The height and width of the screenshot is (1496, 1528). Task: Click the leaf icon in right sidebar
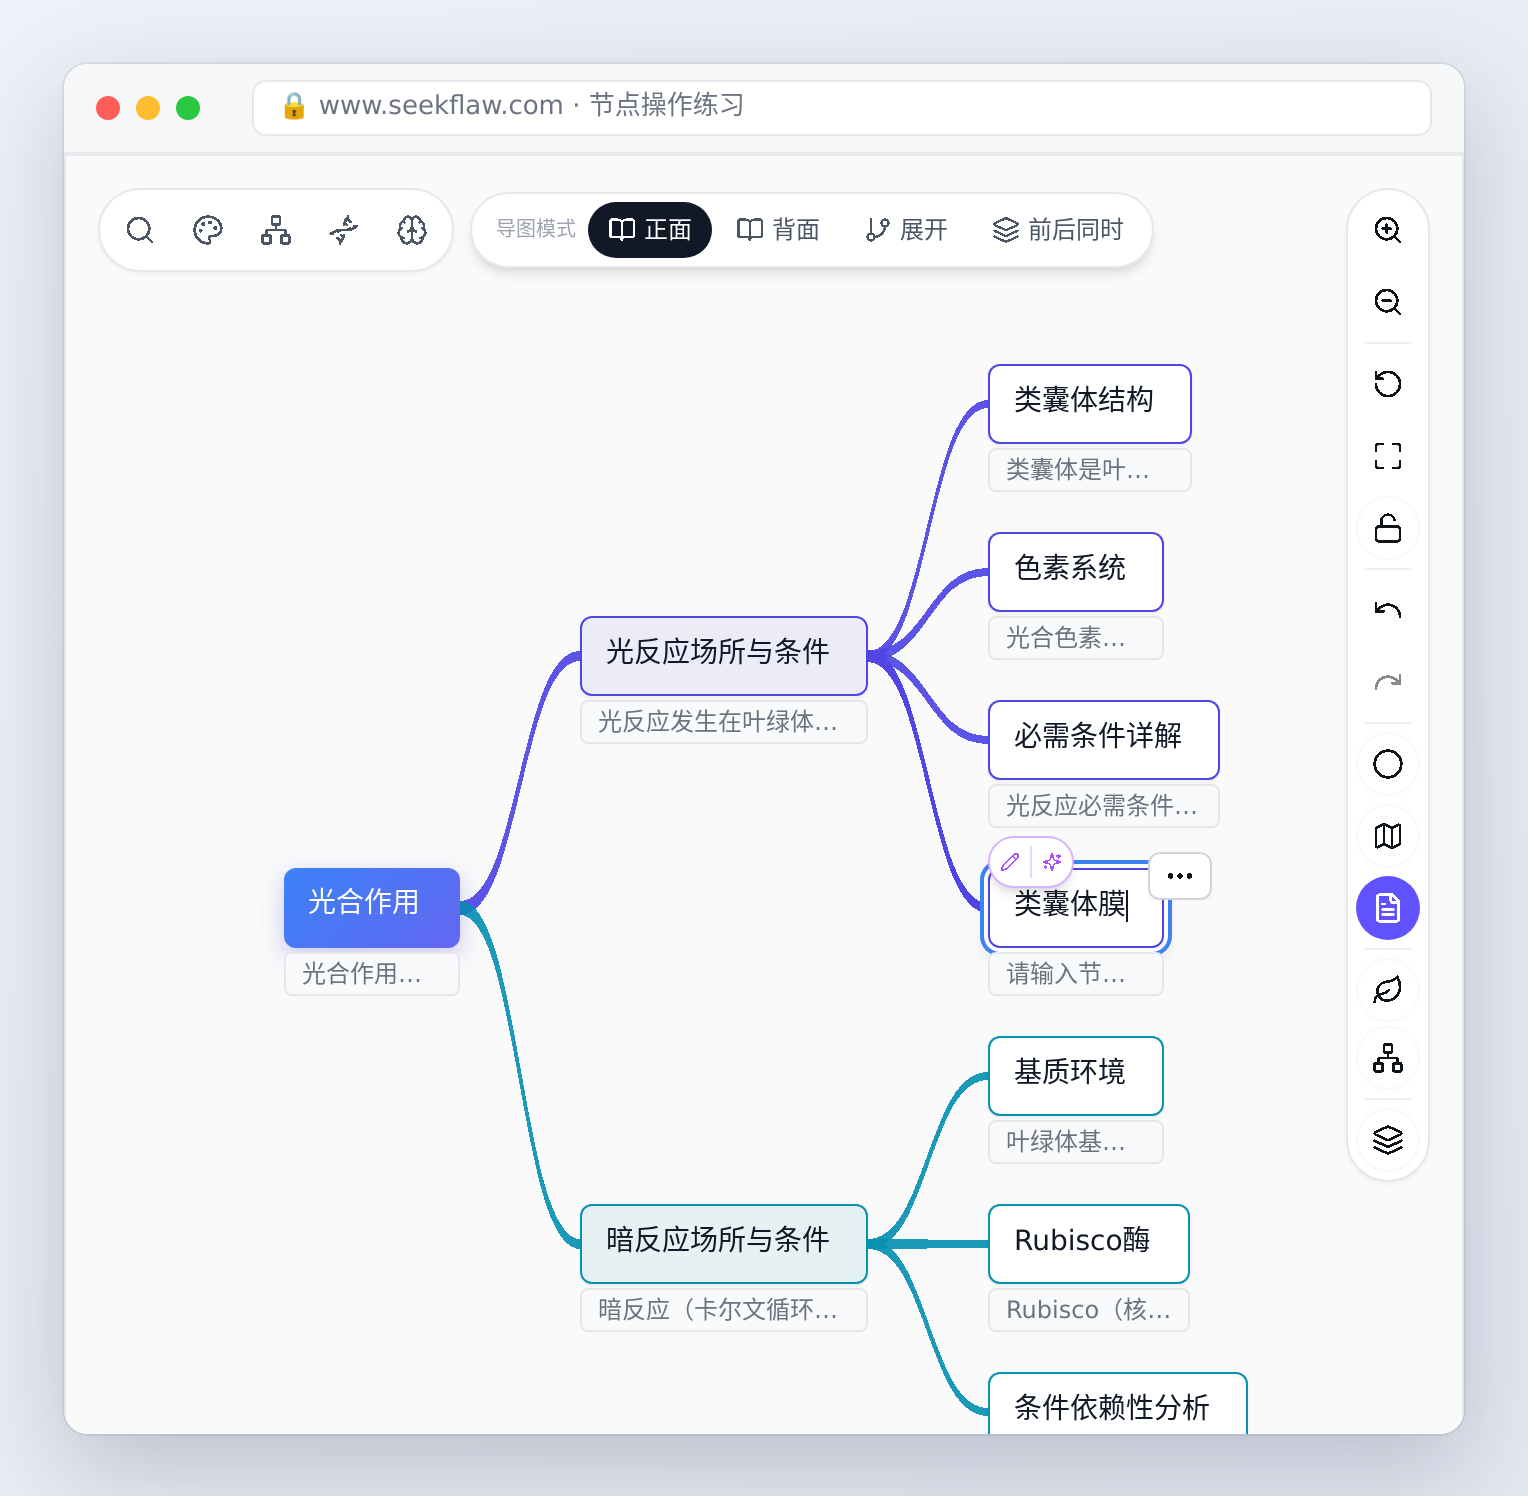tap(1388, 990)
